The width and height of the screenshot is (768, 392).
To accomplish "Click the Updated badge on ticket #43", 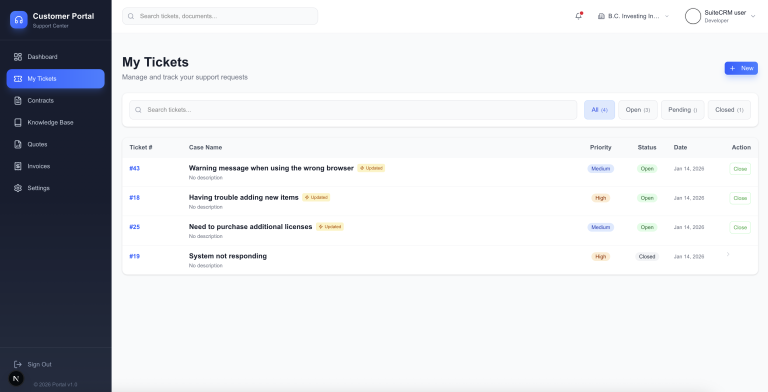I will click(x=371, y=168).
